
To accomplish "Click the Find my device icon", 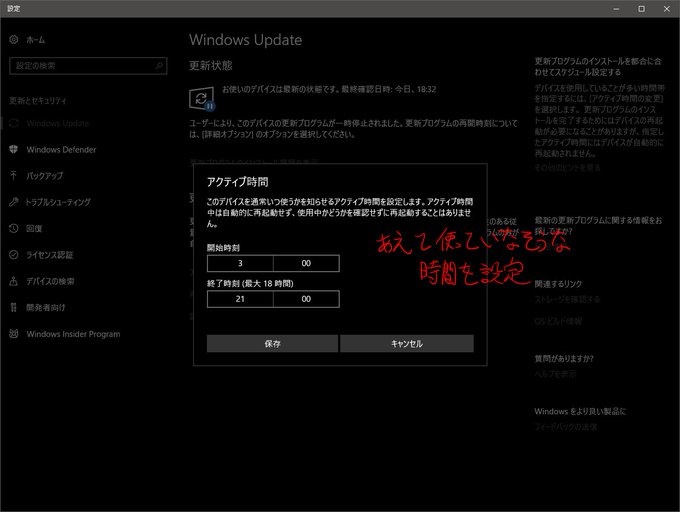I will coord(14,281).
